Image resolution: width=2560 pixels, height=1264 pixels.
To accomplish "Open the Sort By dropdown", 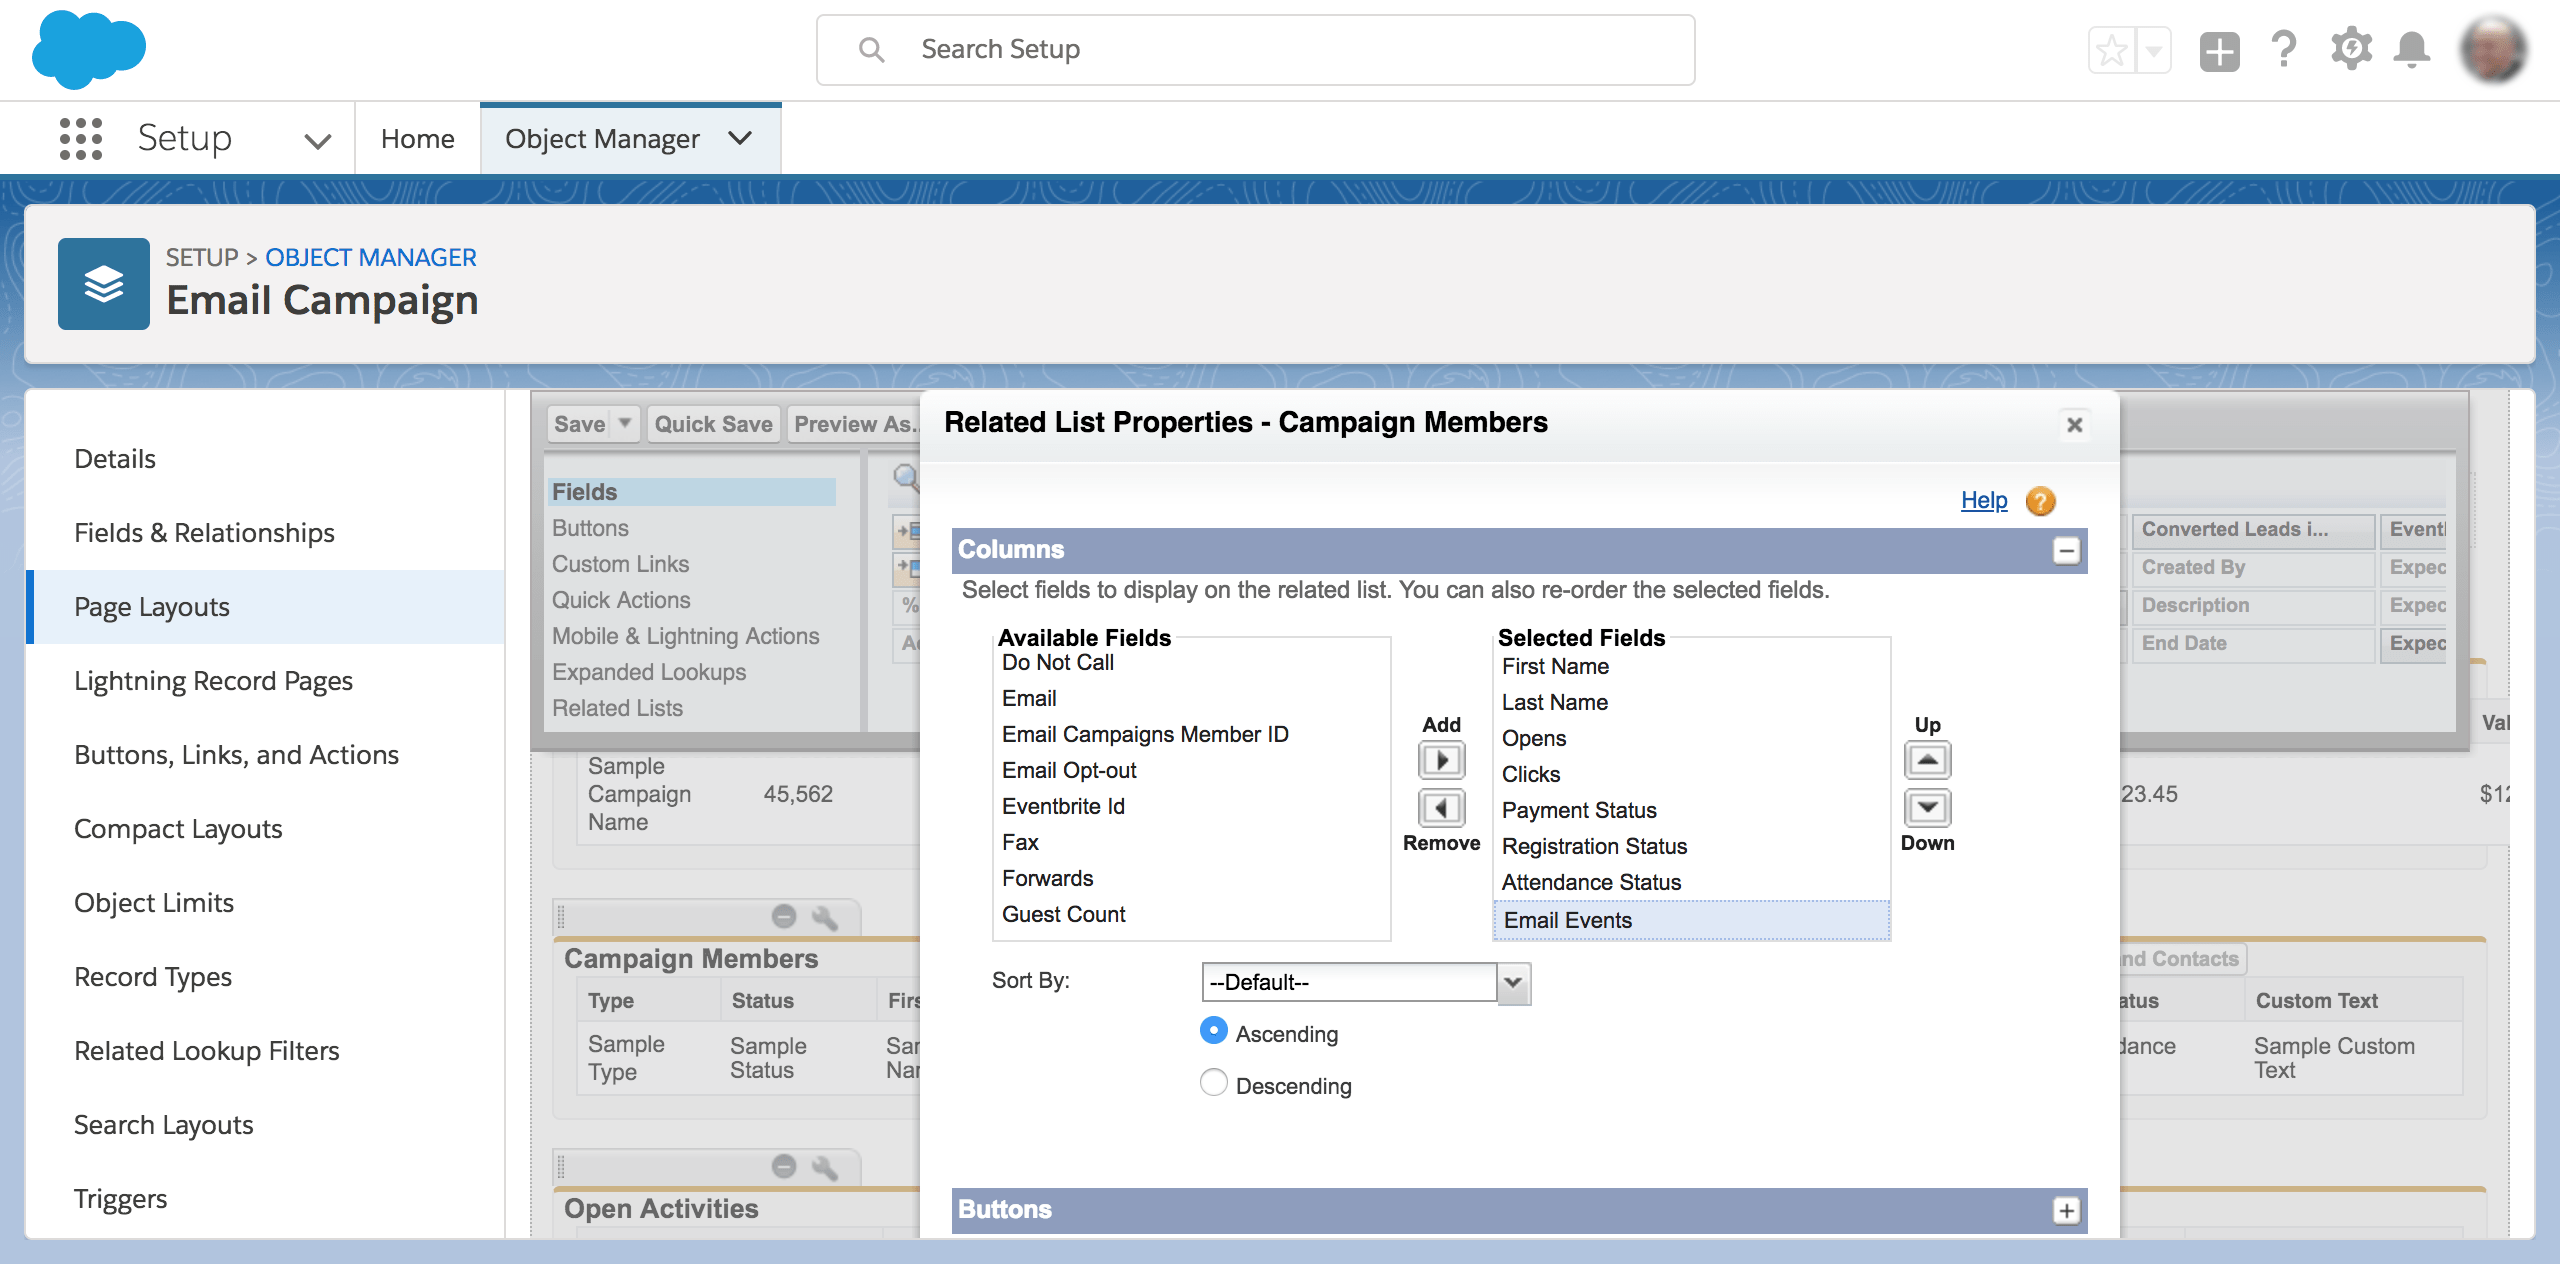I will point(1511,983).
